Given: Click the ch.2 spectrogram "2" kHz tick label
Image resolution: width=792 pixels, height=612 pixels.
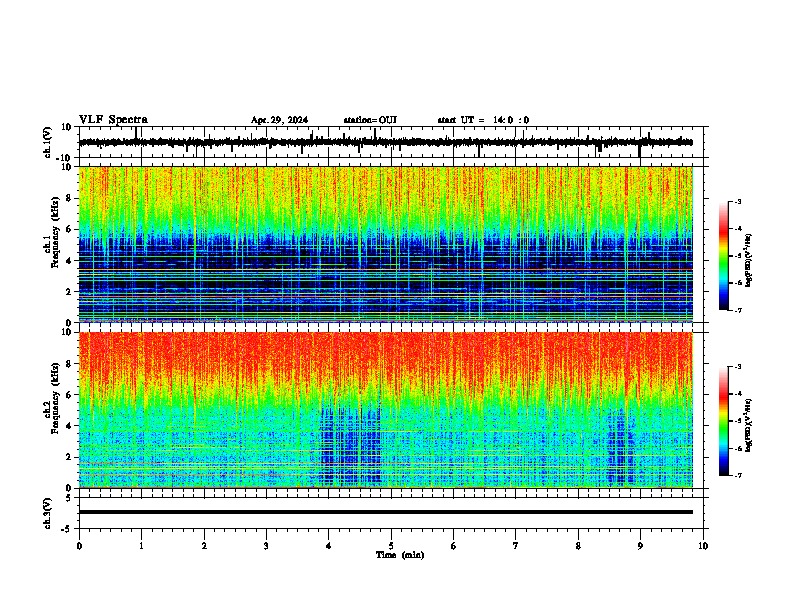Looking at the screenshot, I should pyautogui.click(x=69, y=457).
